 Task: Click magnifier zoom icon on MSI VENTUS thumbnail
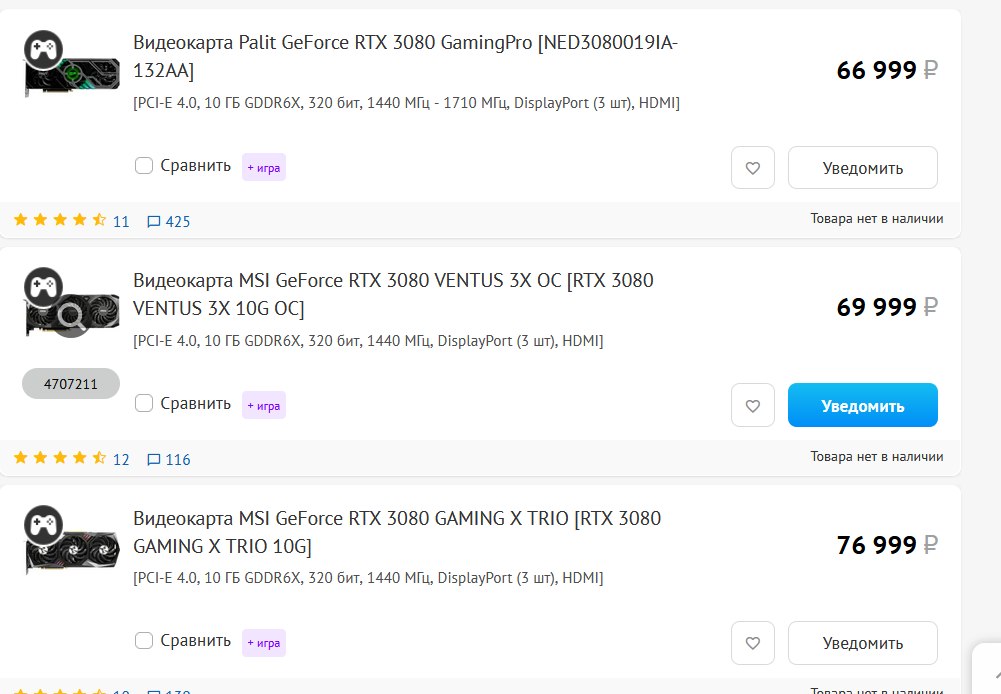pyautogui.click(x=70, y=316)
